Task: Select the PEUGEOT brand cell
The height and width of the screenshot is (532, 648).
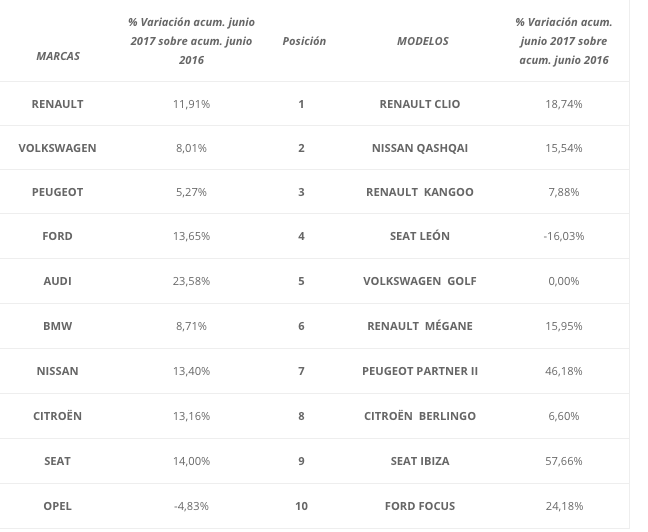Action: [57, 192]
